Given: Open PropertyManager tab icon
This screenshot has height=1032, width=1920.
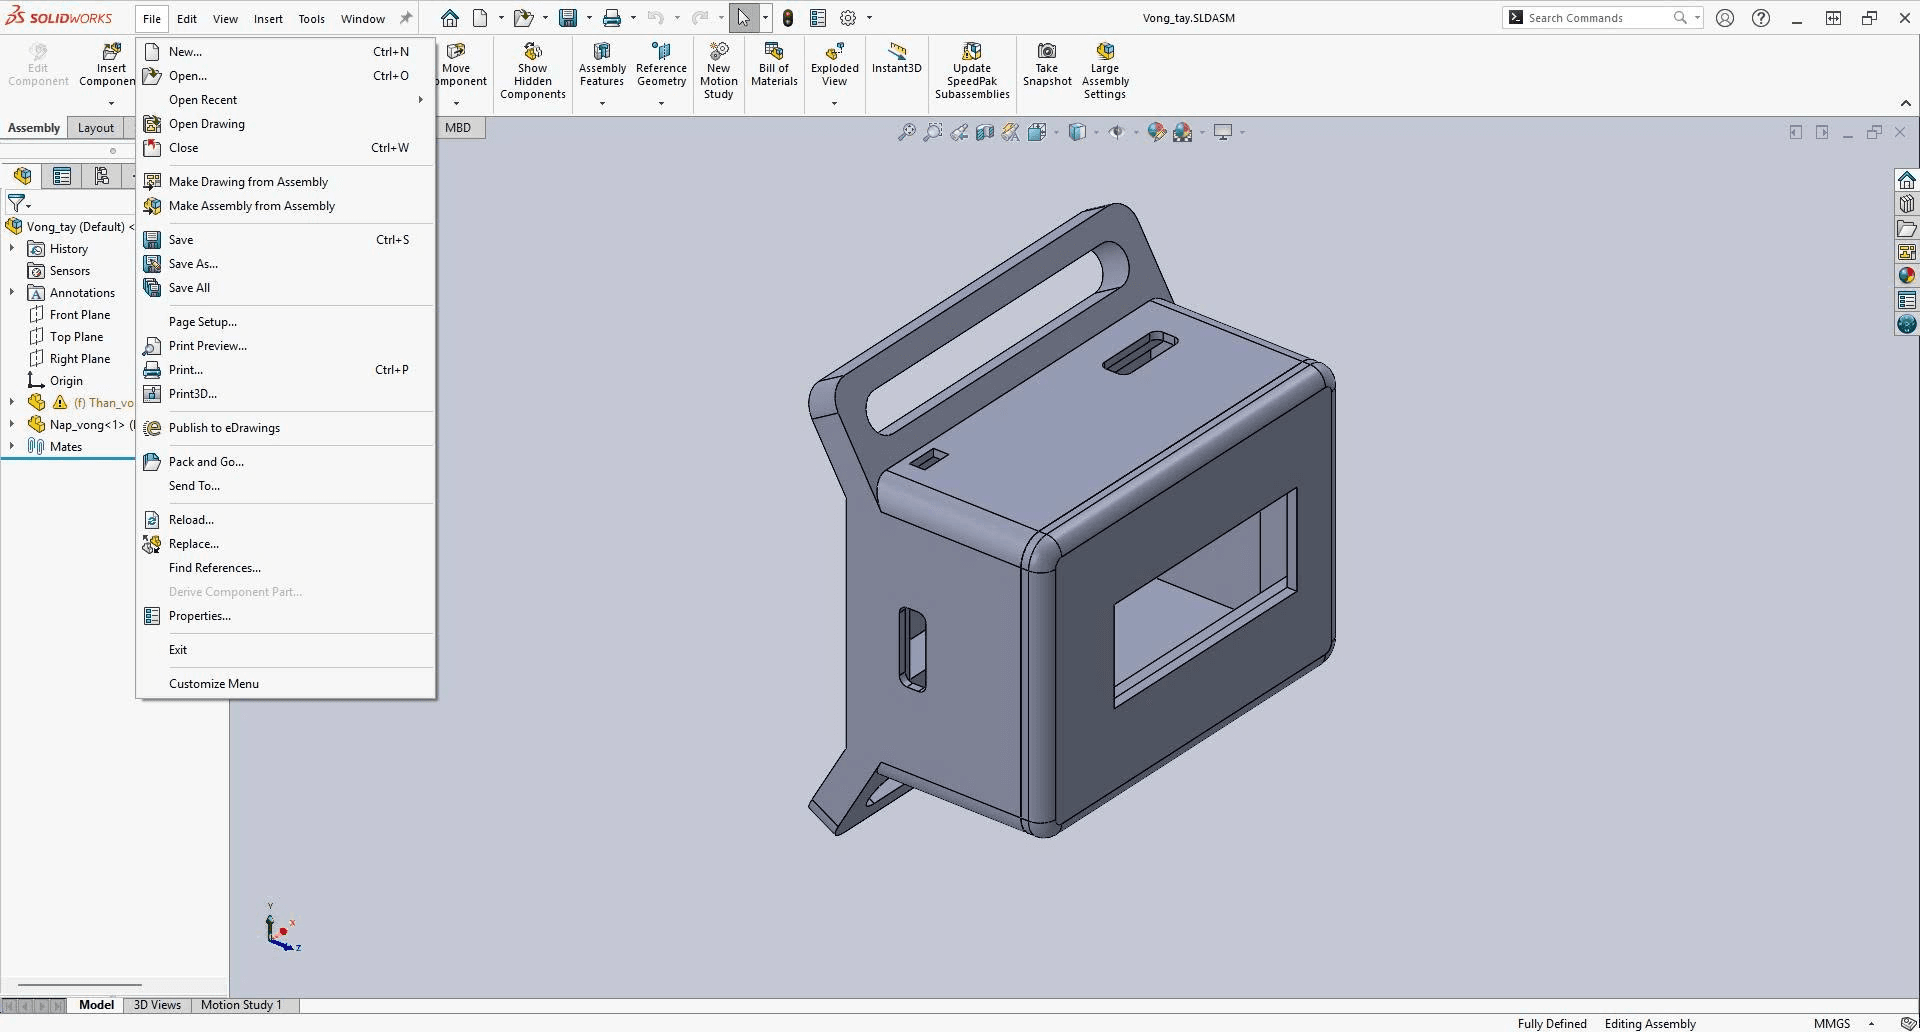Looking at the screenshot, I should [x=62, y=176].
